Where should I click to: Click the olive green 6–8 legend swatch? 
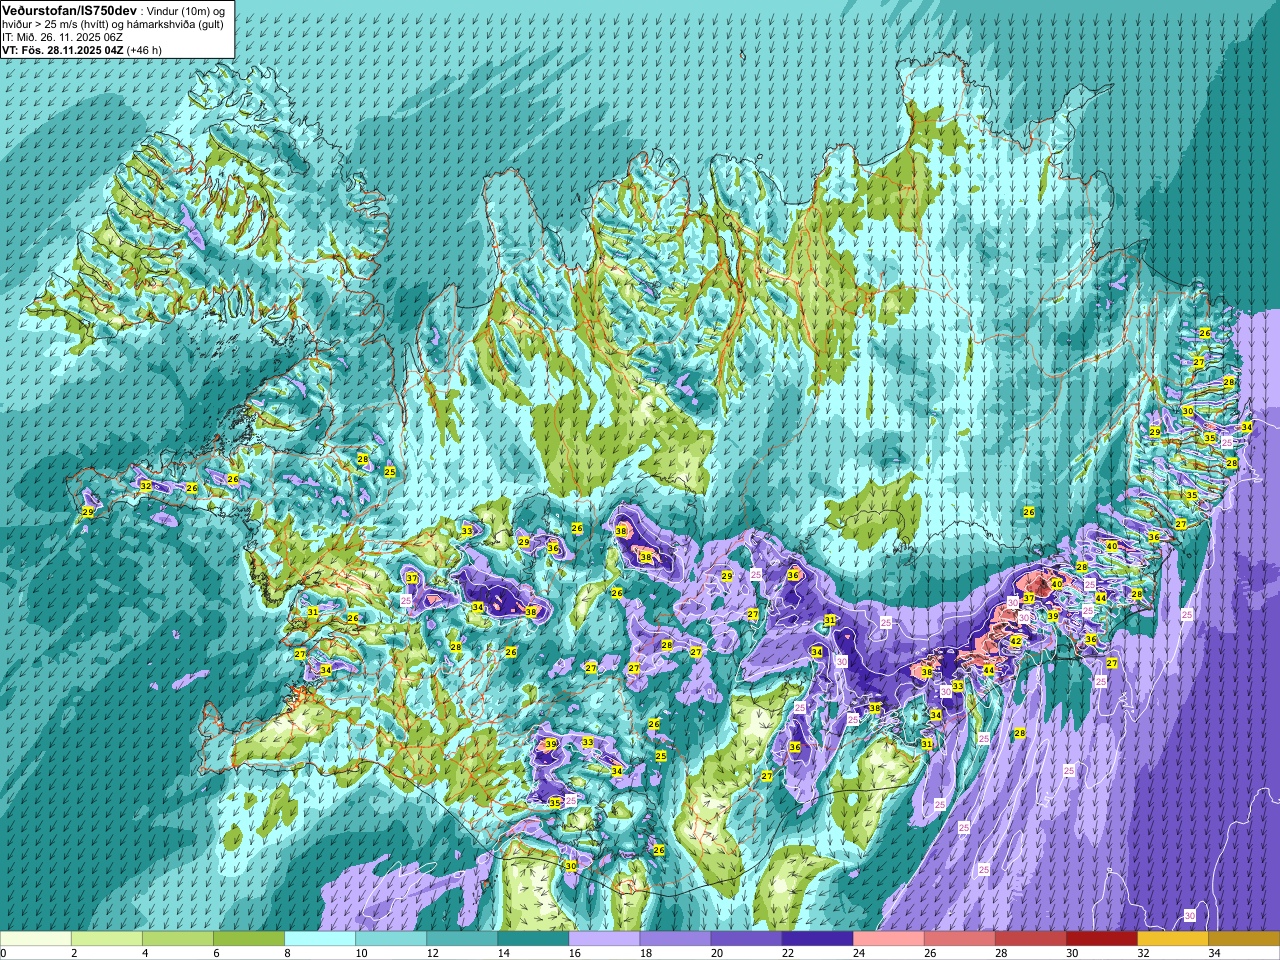click(x=249, y=939)
